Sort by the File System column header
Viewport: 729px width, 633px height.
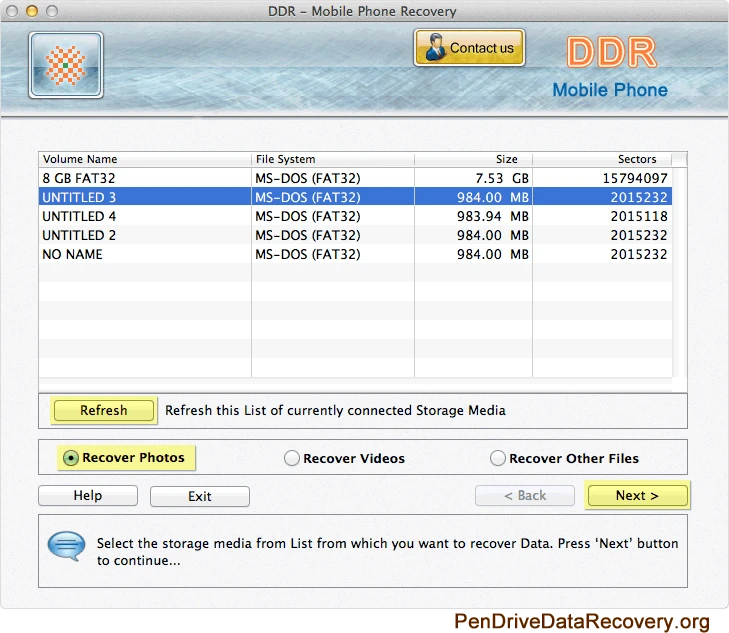coord(332,159)
